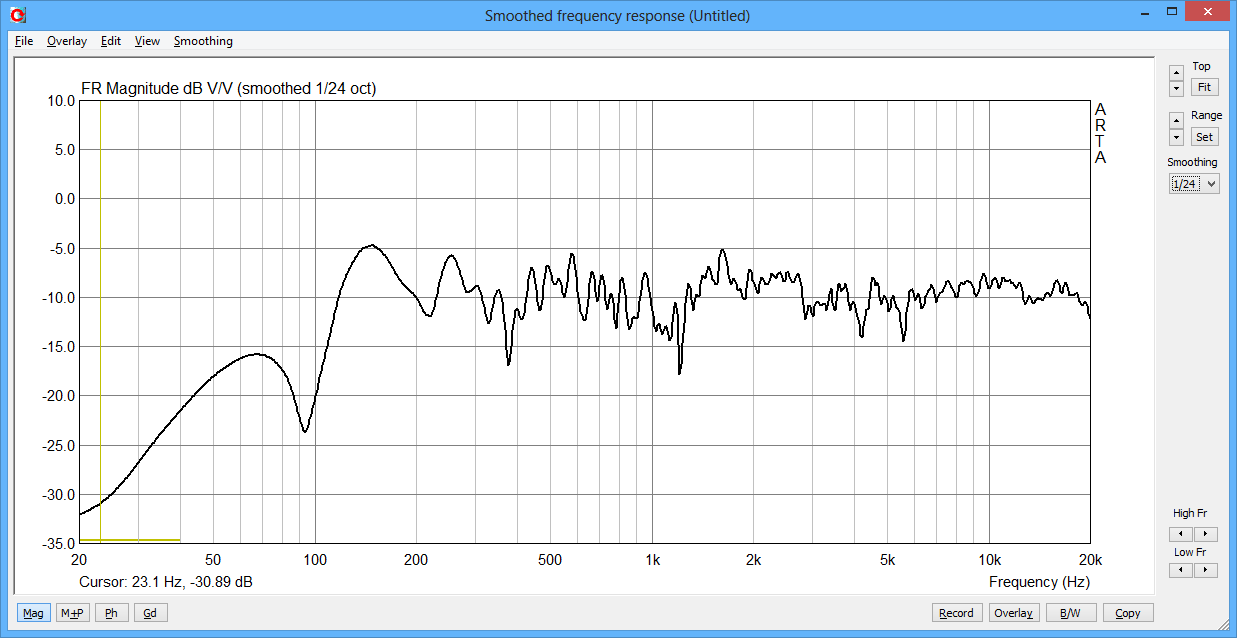This screenshot has width=1237, height=638.
Task: Click the Fit button
Action: click(1204, 88)
